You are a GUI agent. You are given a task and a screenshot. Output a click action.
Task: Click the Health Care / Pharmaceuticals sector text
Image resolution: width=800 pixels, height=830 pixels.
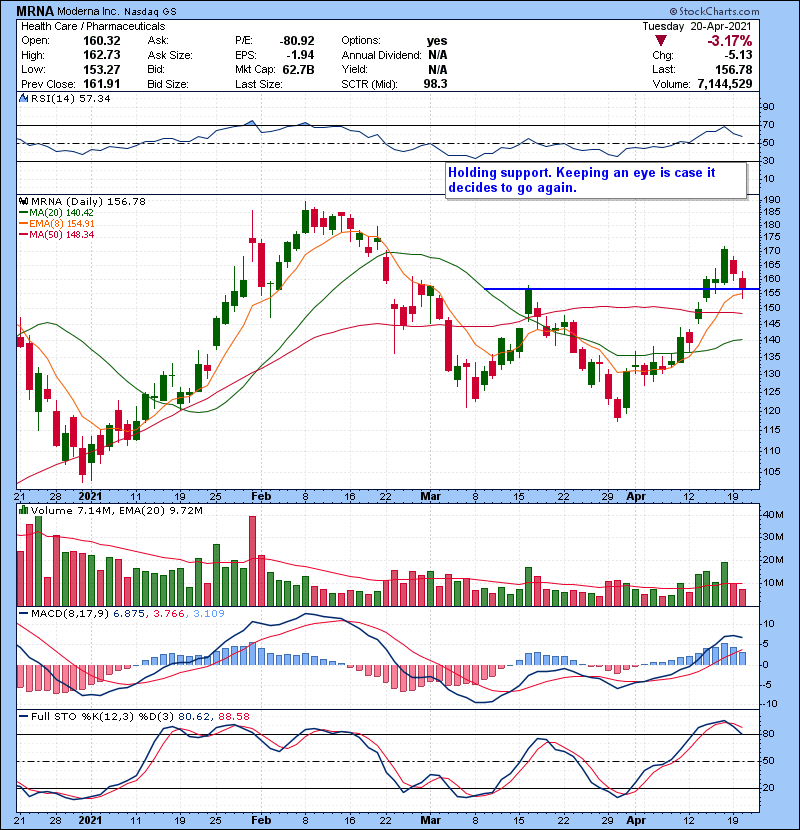pos(93,26)
